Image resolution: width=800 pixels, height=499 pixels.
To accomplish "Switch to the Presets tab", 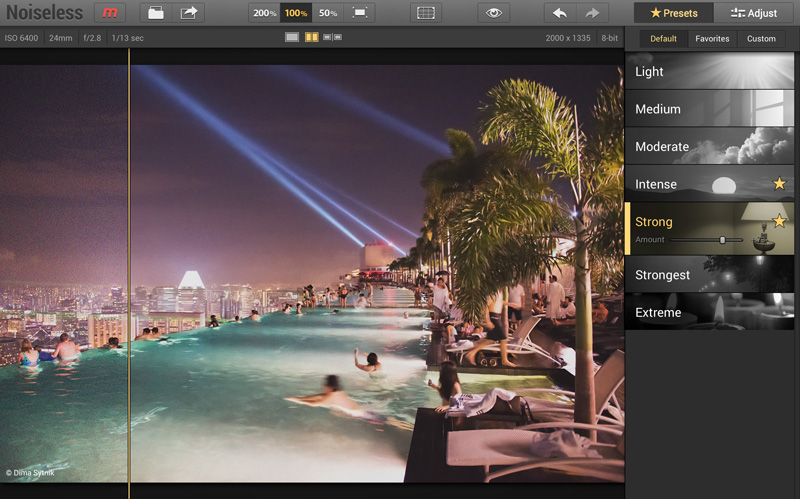I will [x=673, y=13].
